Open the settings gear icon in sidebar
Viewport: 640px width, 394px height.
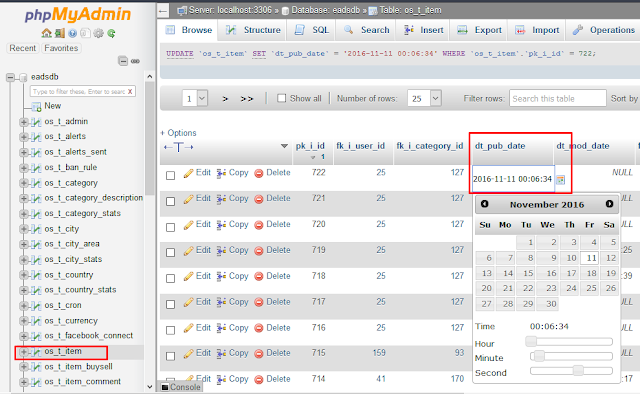(98, 33)
